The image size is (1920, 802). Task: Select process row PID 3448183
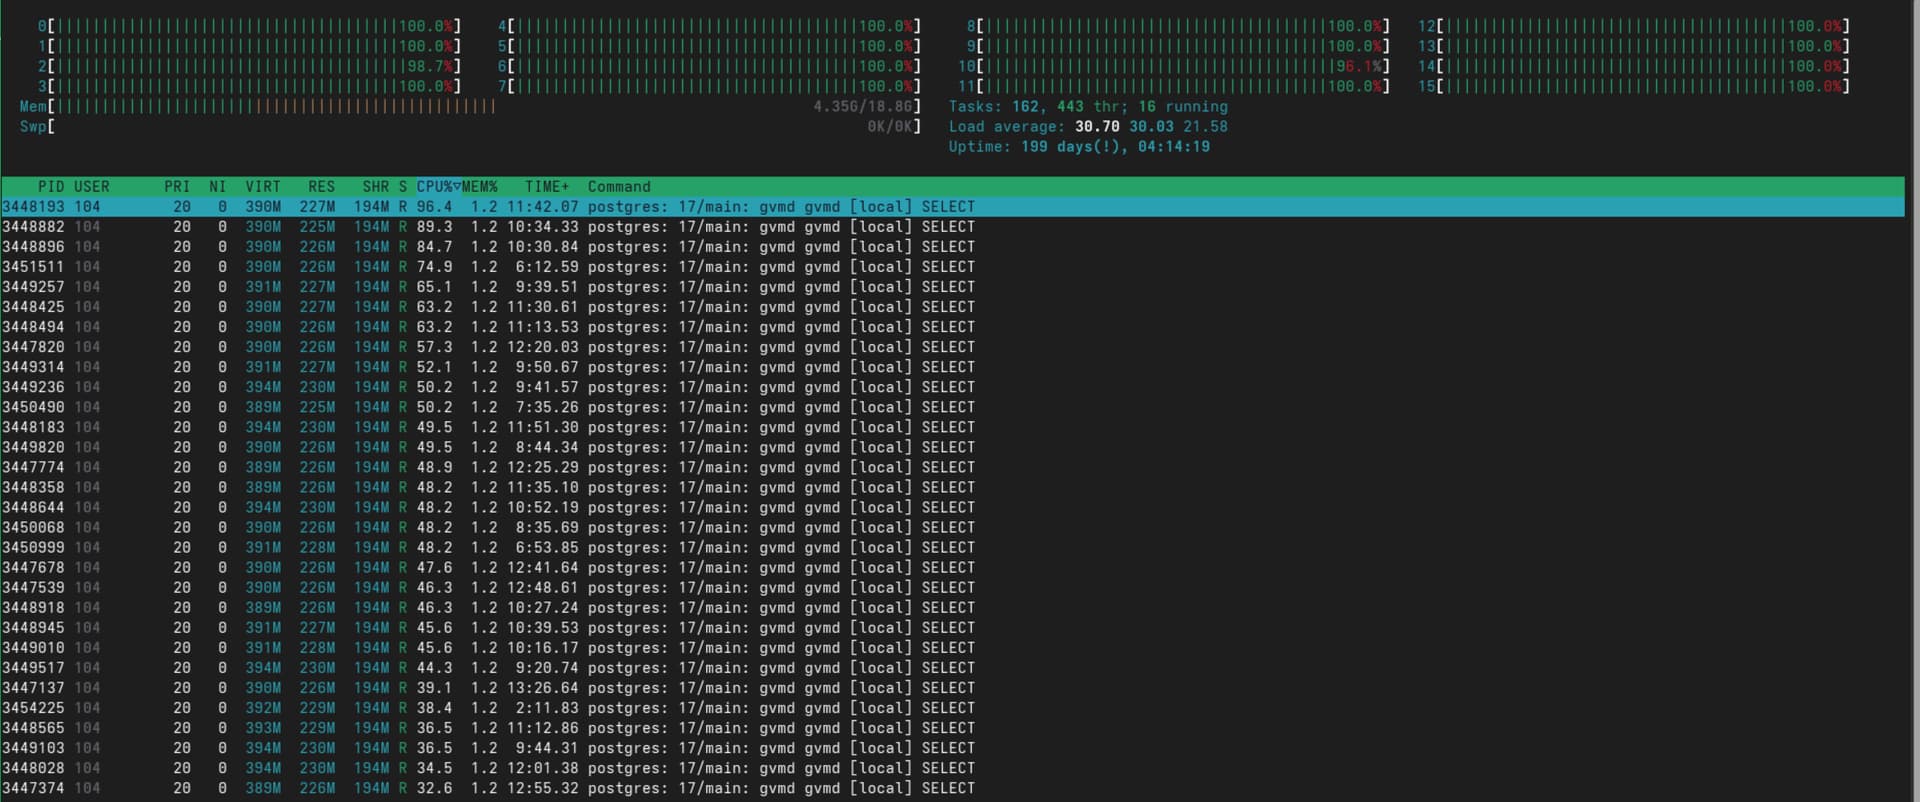coord(952,427)
